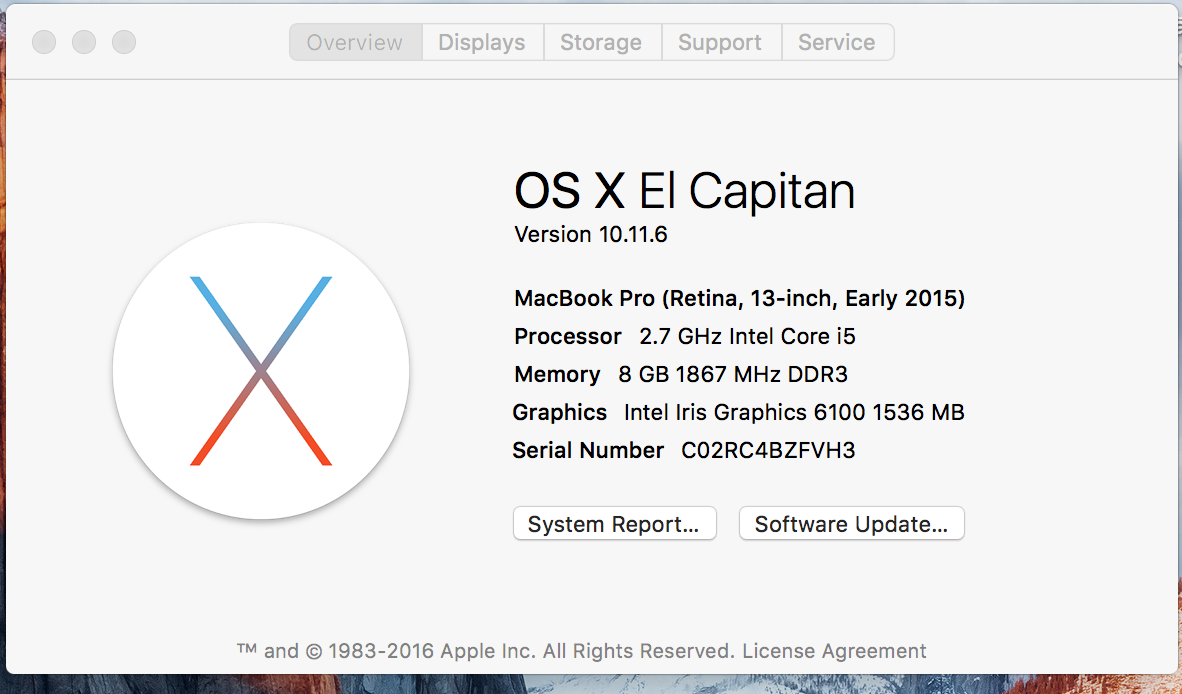Viewport: 1182px width, 694px height.
Task: Close the About This Mac window
Action: pyautogui.click(x=45, y=42)
